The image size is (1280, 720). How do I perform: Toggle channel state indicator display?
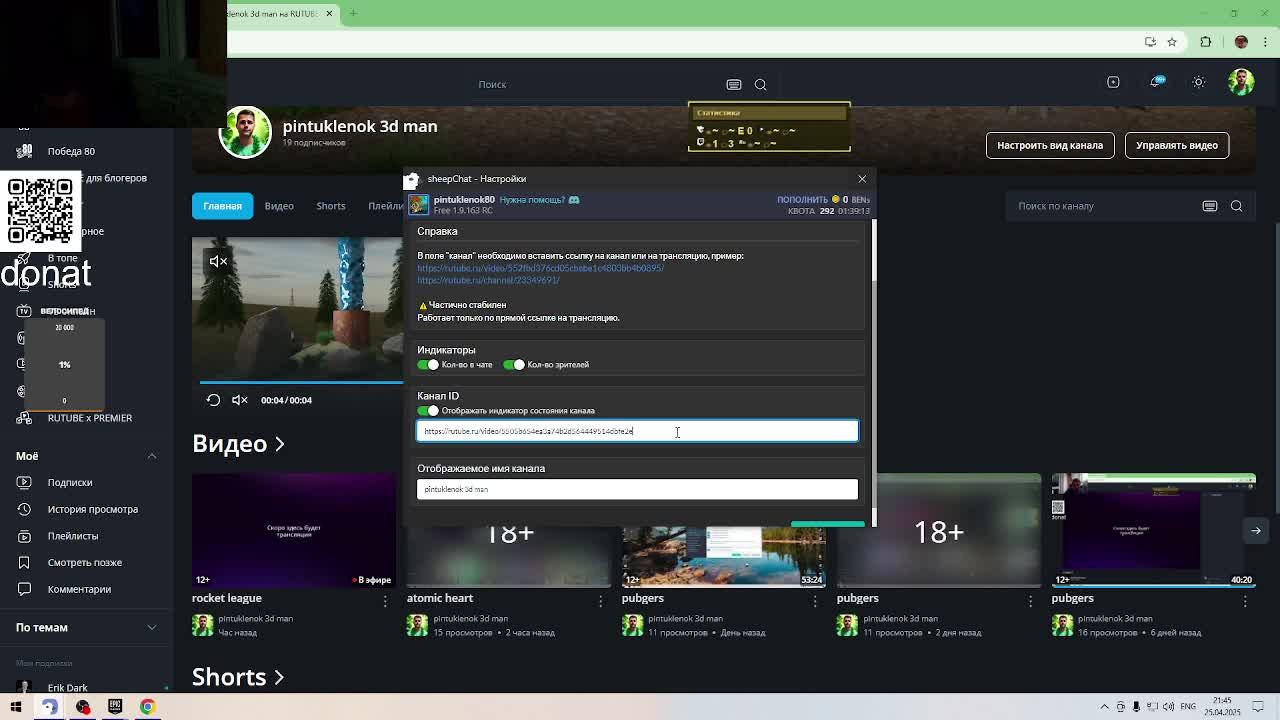pos(428,411)
